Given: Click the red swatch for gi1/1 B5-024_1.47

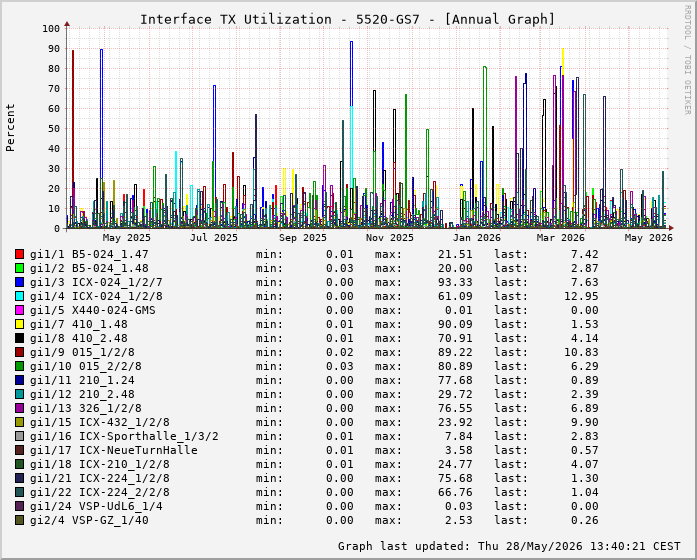Looking at the screenshot, I should pyautogui.click(x=19, y=254).
